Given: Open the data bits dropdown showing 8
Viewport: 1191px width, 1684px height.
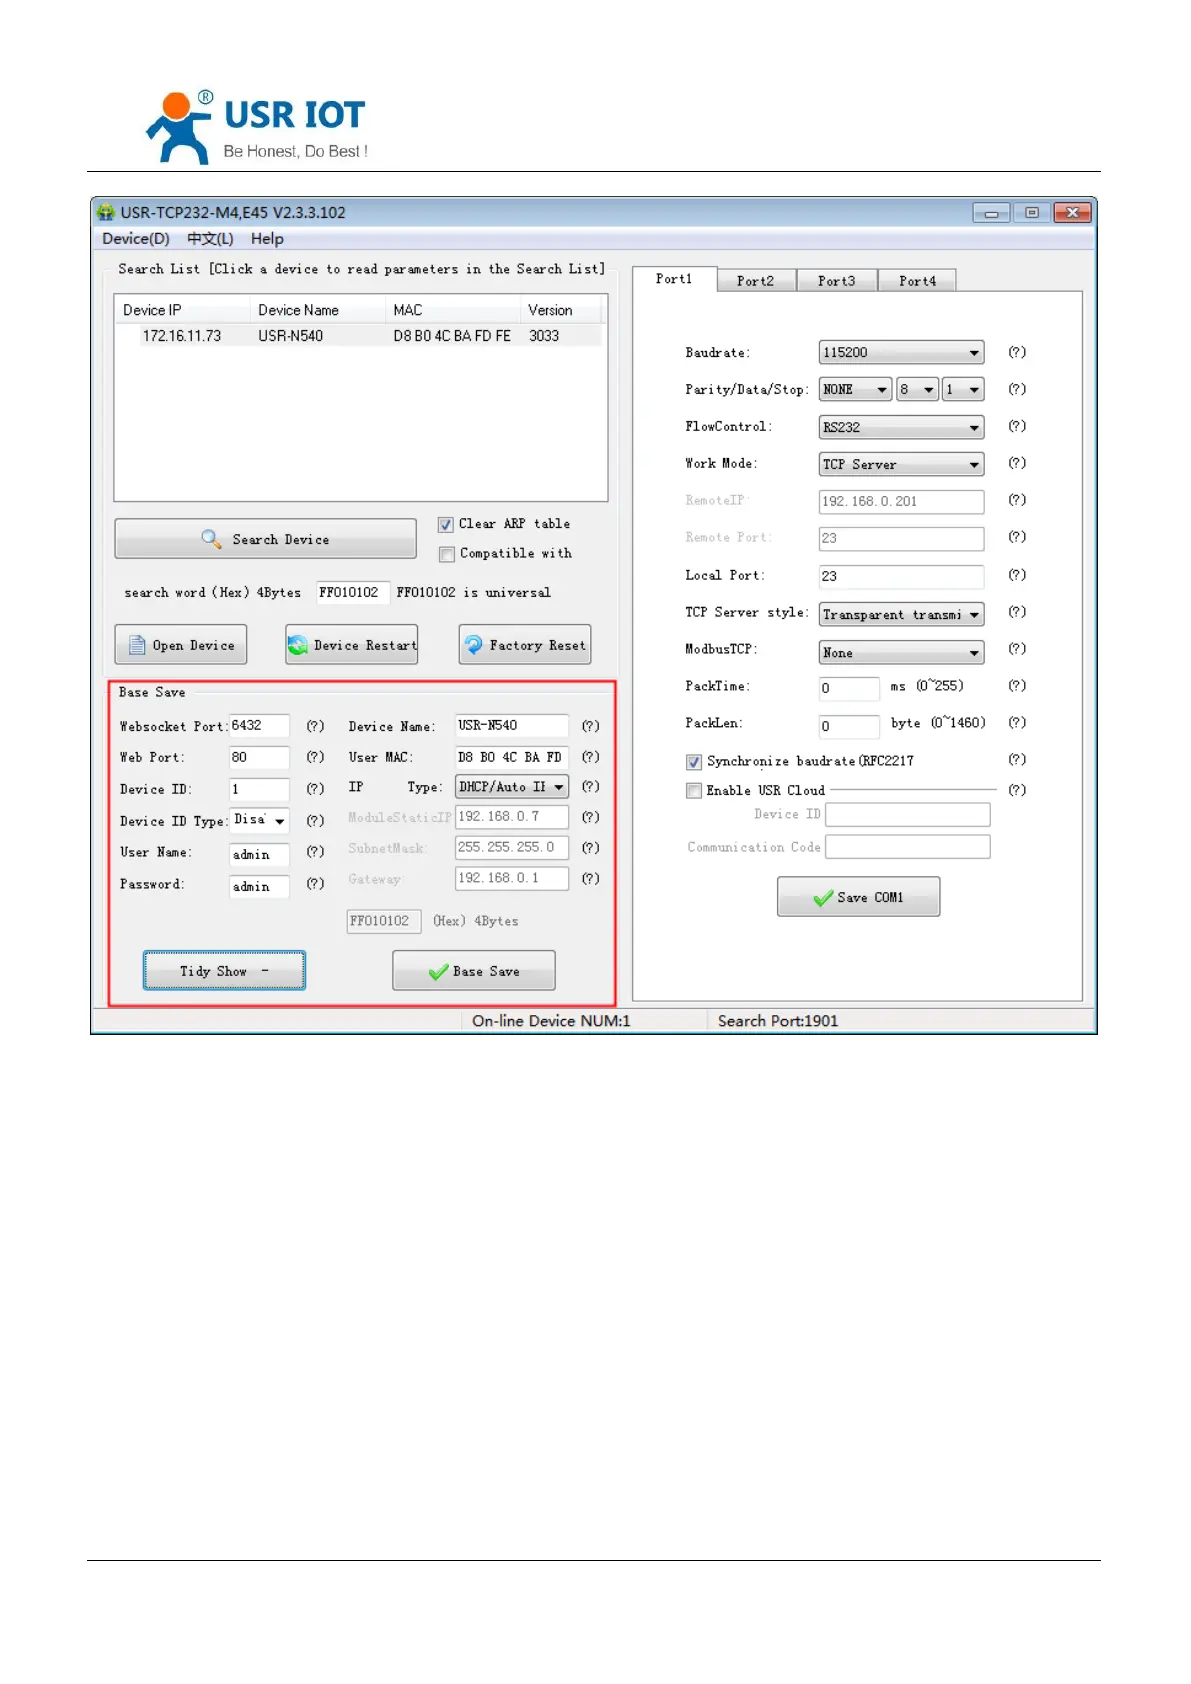Looking at the screenshot, I should point(917,389).
